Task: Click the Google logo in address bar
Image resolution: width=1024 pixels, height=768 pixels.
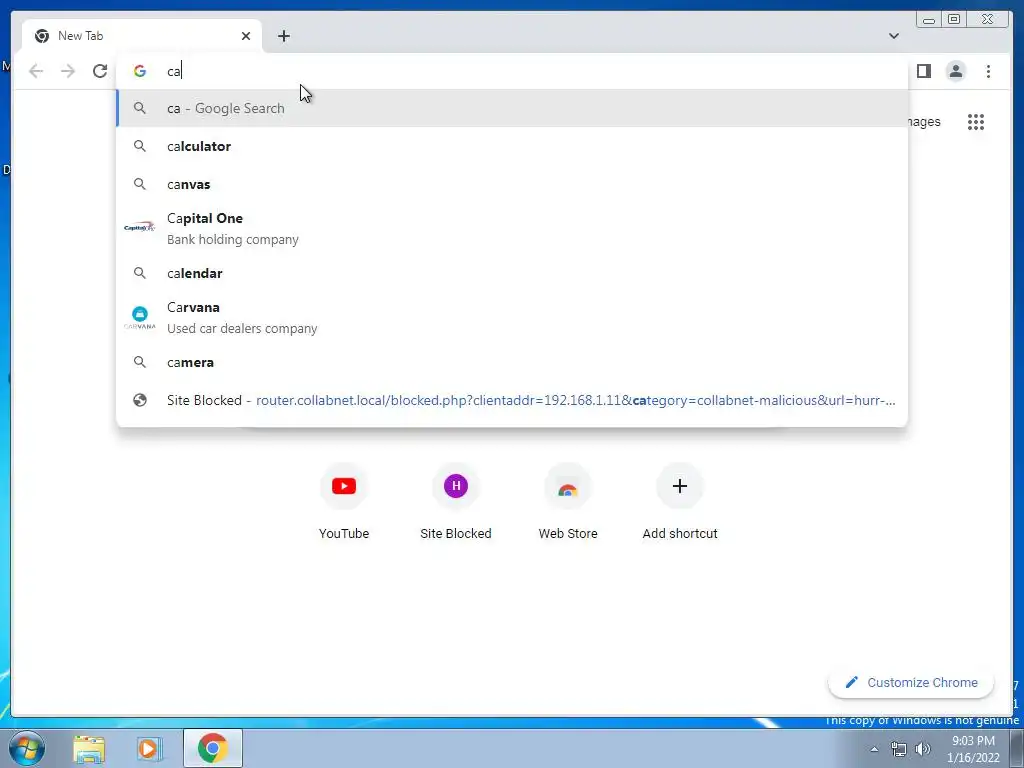Action: coord(140,71)
